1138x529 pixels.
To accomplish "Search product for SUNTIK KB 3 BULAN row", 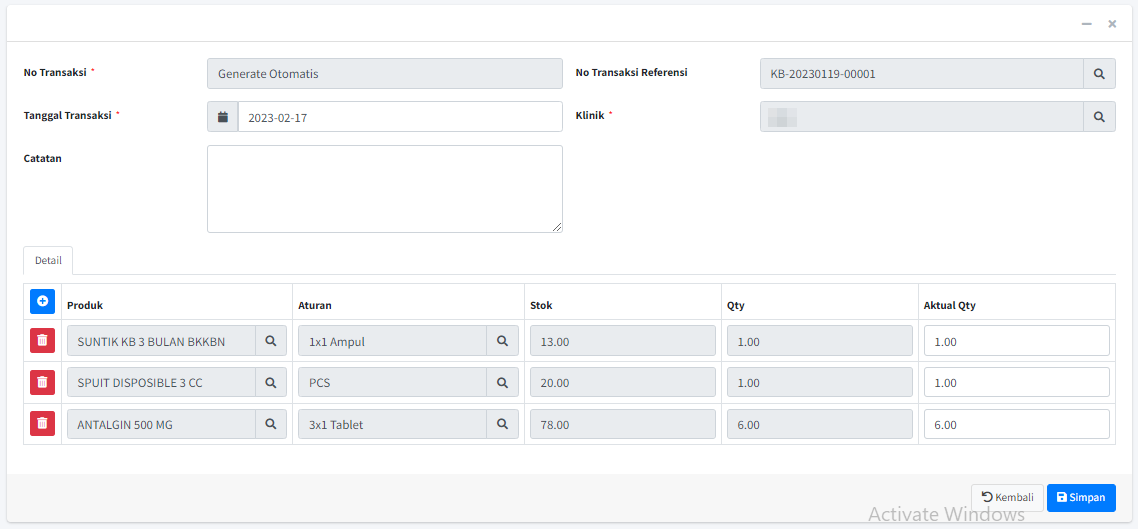I will point(271,341).
